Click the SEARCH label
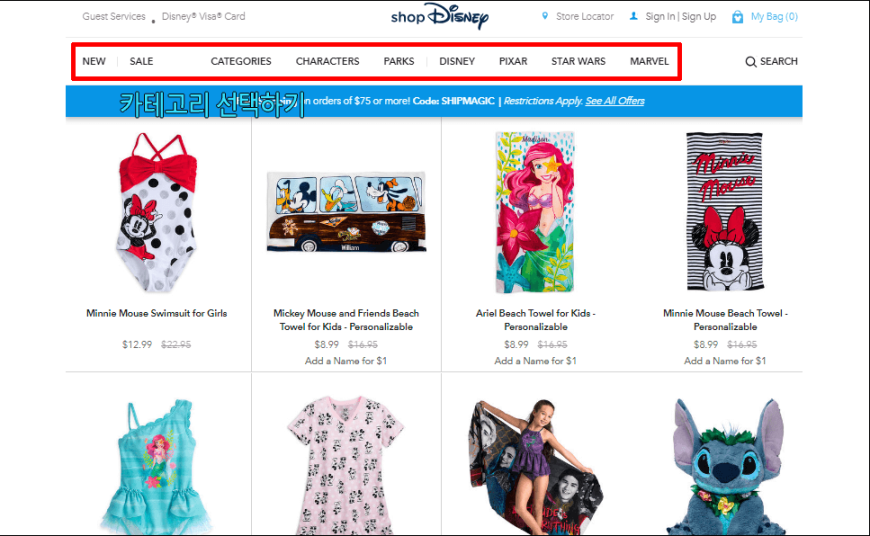870x536 pixels. (x=778, y=61)
